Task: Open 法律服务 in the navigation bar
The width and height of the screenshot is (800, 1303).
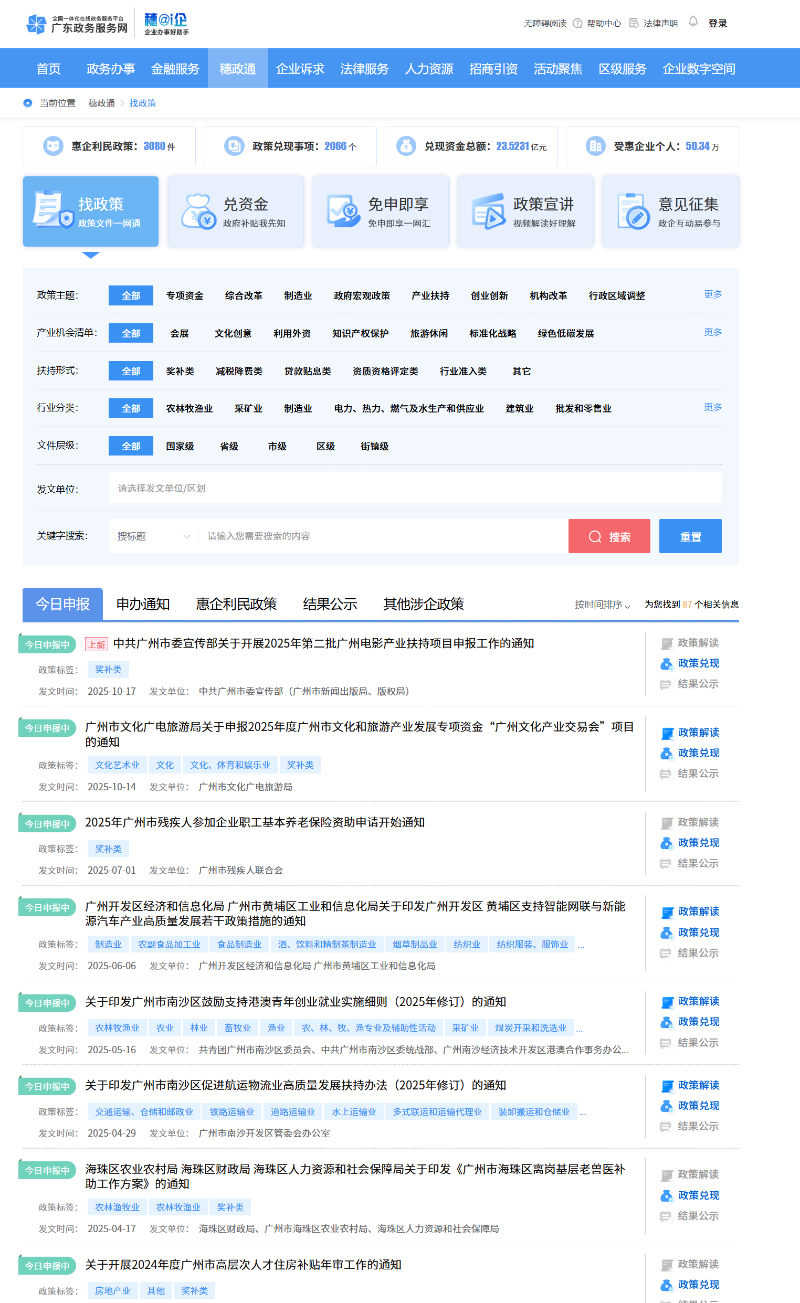Action: (364, 69)
